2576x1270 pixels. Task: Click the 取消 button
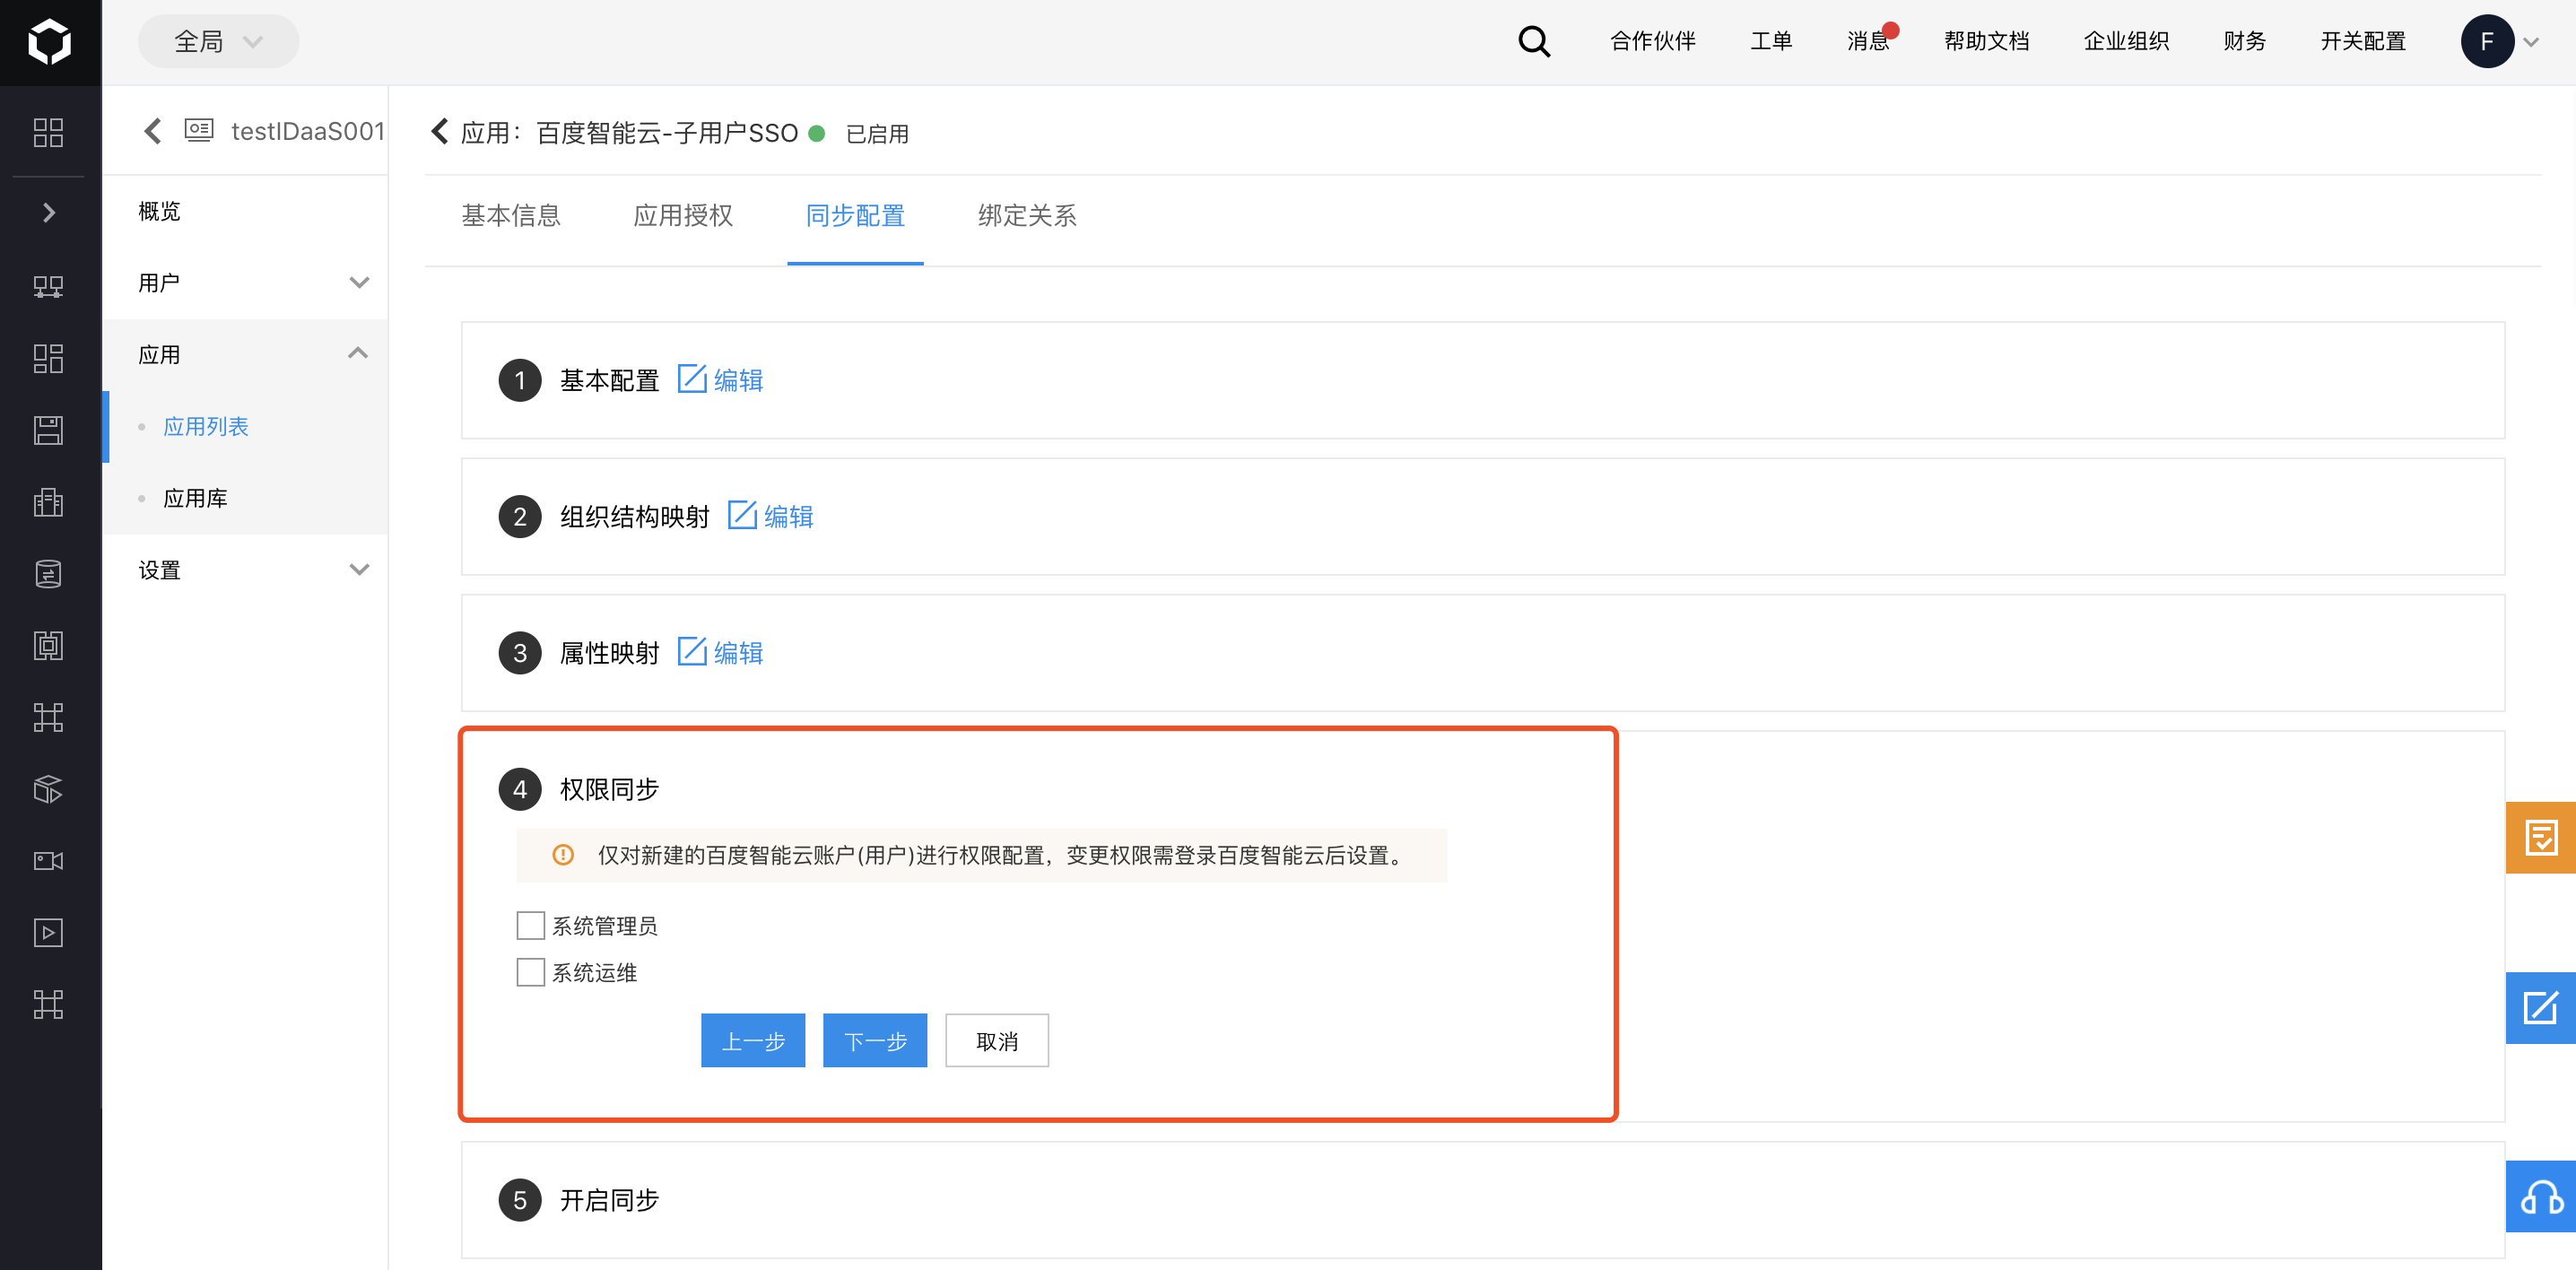click(997, 1041)
